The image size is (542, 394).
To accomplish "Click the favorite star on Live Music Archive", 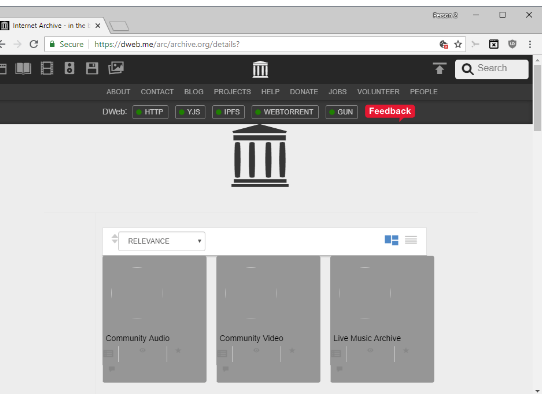I will point(406,350).
